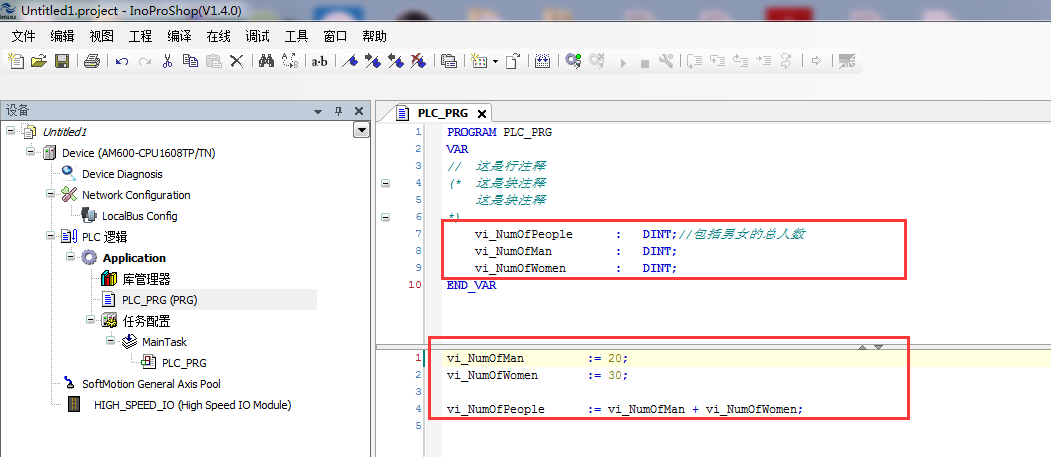This screenshot has height=457, width=1051.
Task: Click the greyed logout gear icon
Action: (597, 61)
